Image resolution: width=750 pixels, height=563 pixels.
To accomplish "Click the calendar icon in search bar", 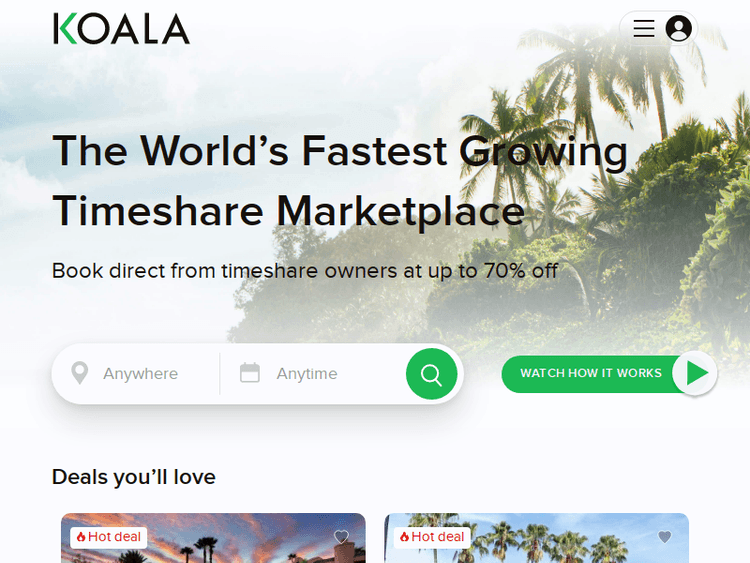I will [250, 373].
